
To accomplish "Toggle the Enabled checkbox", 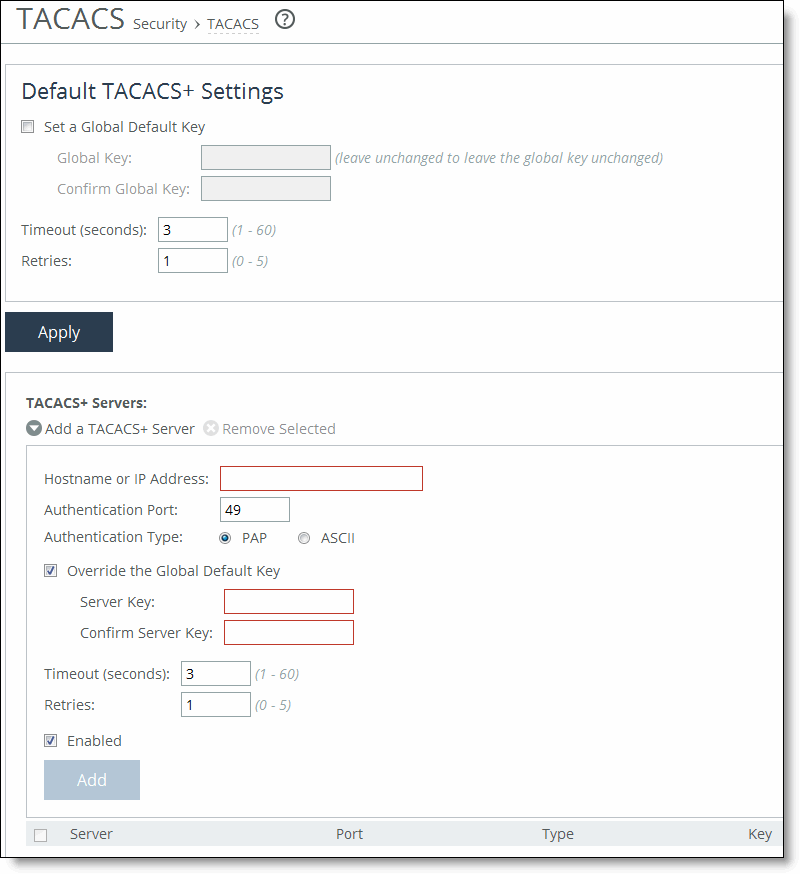I will [51, 741].
